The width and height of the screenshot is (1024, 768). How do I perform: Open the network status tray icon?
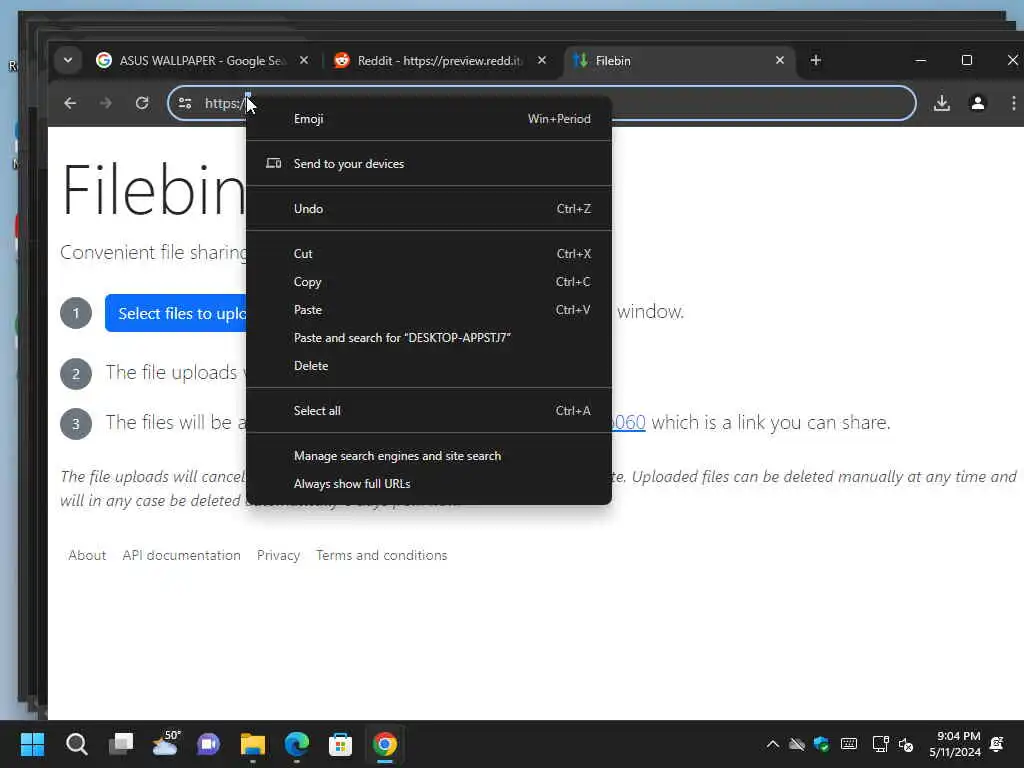click(880, 744)
